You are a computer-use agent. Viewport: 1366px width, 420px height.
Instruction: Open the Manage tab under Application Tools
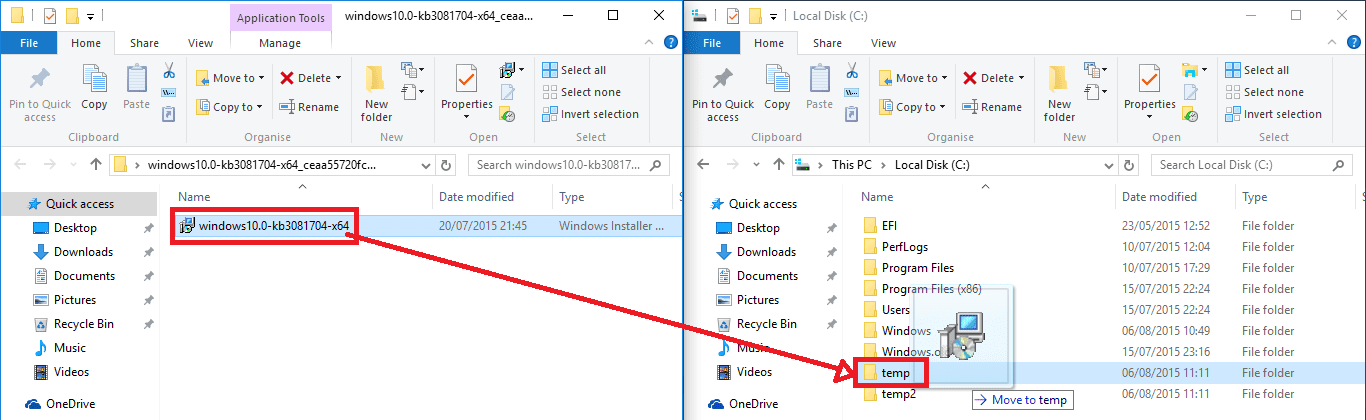279,43
